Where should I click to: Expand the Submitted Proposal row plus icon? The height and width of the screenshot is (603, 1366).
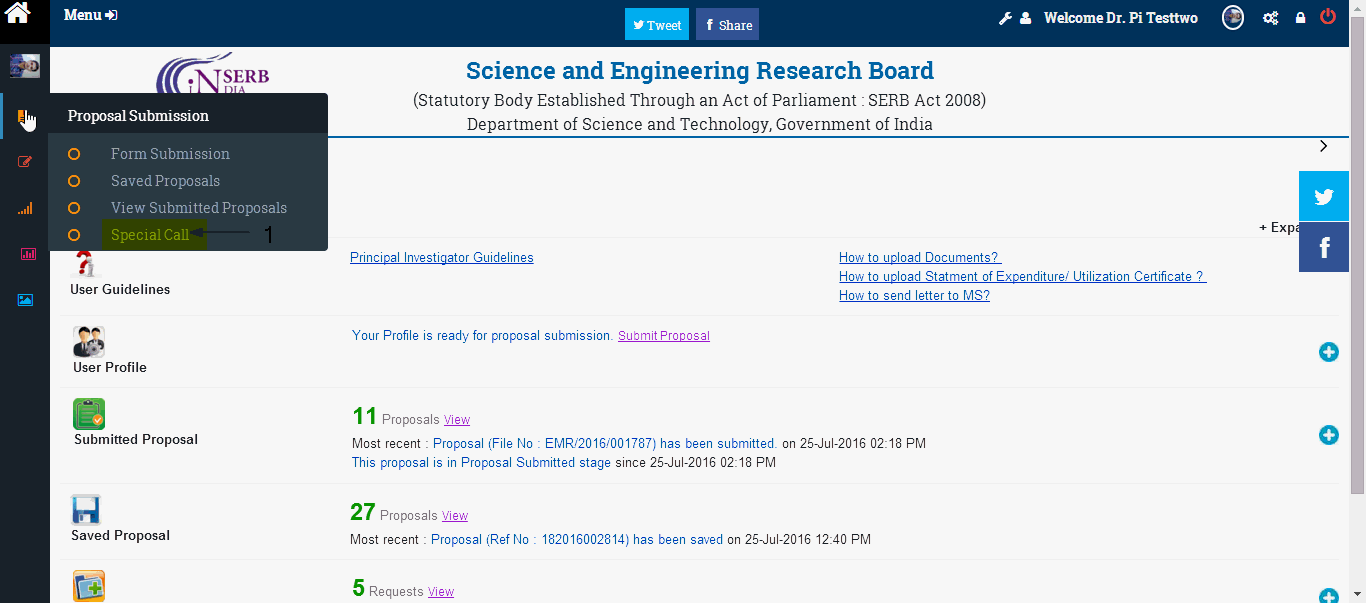click(x=1328, y=435)
